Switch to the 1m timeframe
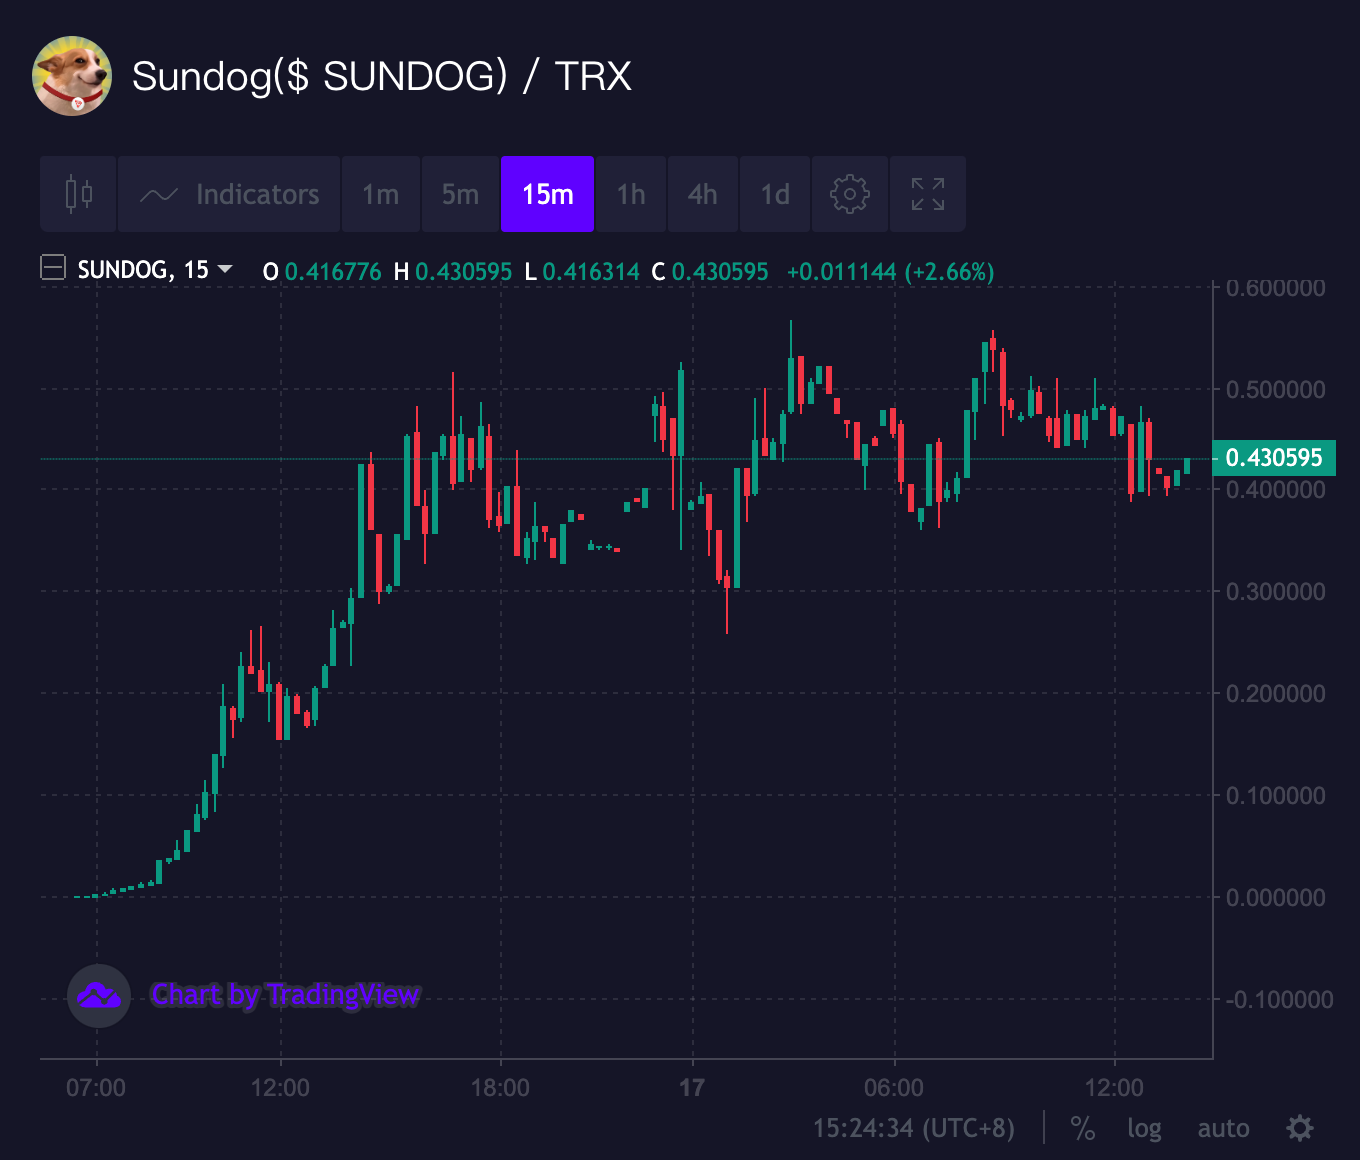Screen dimensions: 1360x1160 click(380, 194)
